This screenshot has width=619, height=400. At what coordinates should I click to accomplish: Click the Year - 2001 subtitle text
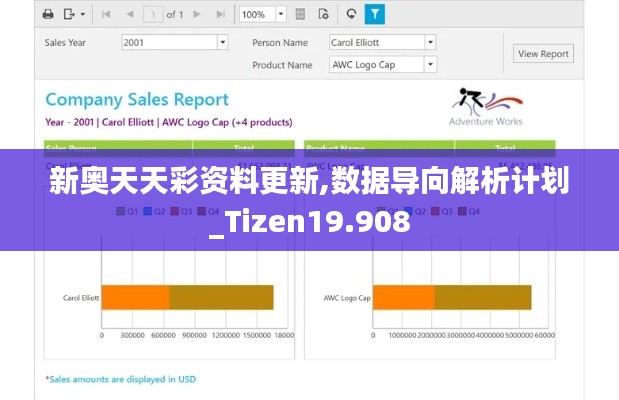169,122
